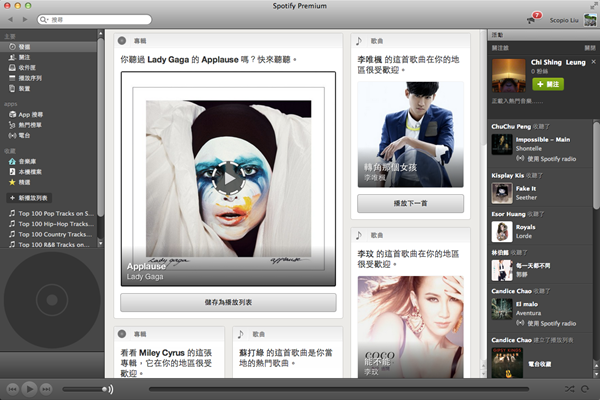
Task: Click 儲存為播放列表 save as playlist button
Action: (228, 303)
